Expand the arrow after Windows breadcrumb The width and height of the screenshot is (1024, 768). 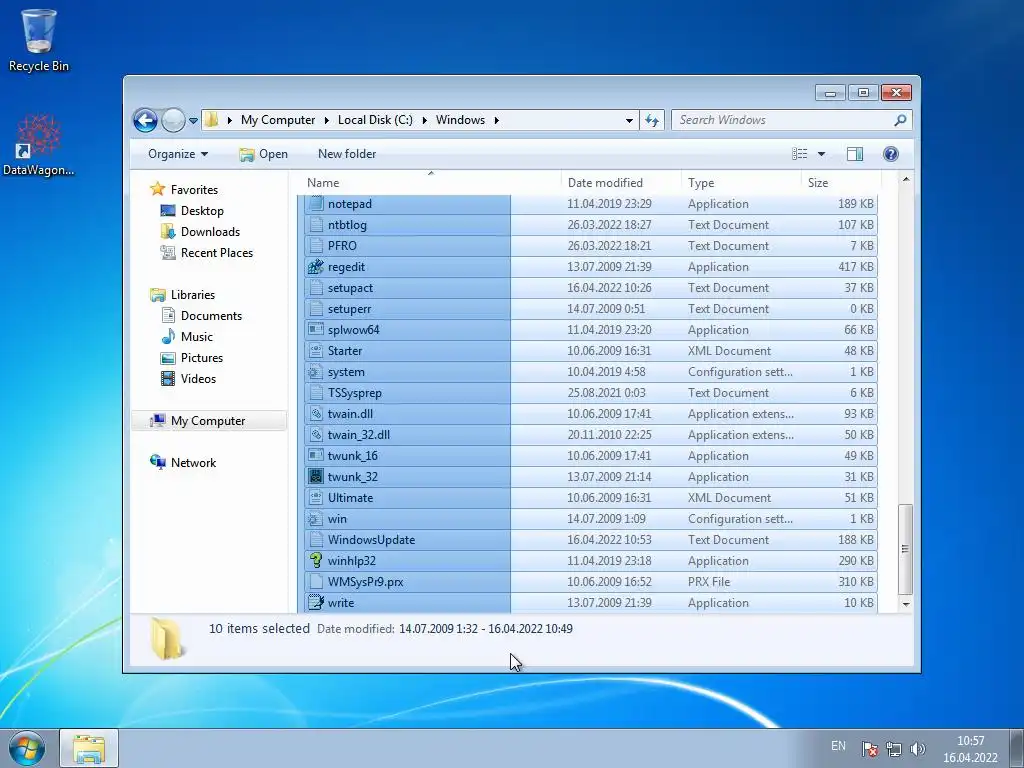497,120
